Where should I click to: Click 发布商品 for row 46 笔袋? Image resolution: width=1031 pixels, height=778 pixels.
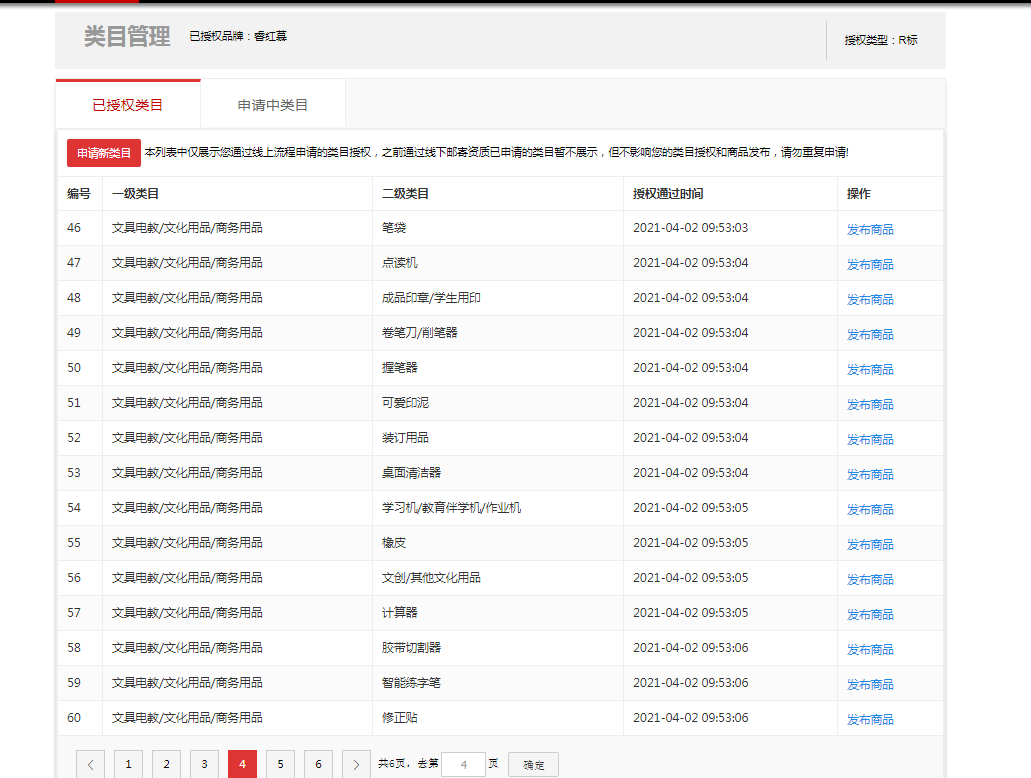pyautogui.click(x=870, y=229)
